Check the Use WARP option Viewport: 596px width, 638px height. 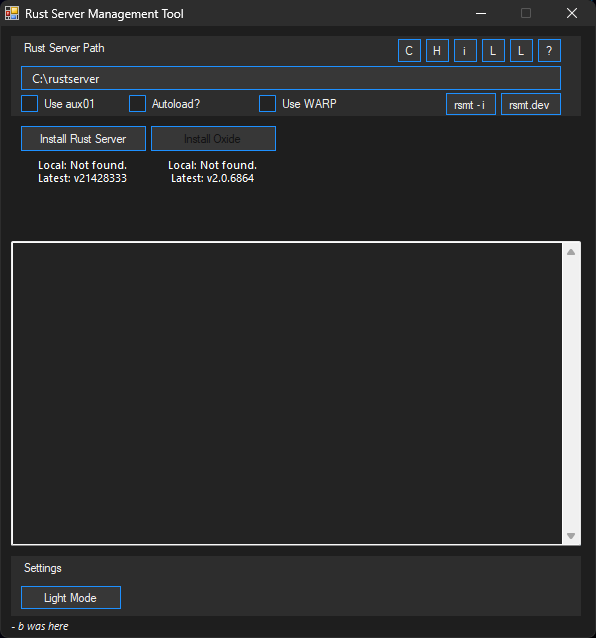coord(267,104)
